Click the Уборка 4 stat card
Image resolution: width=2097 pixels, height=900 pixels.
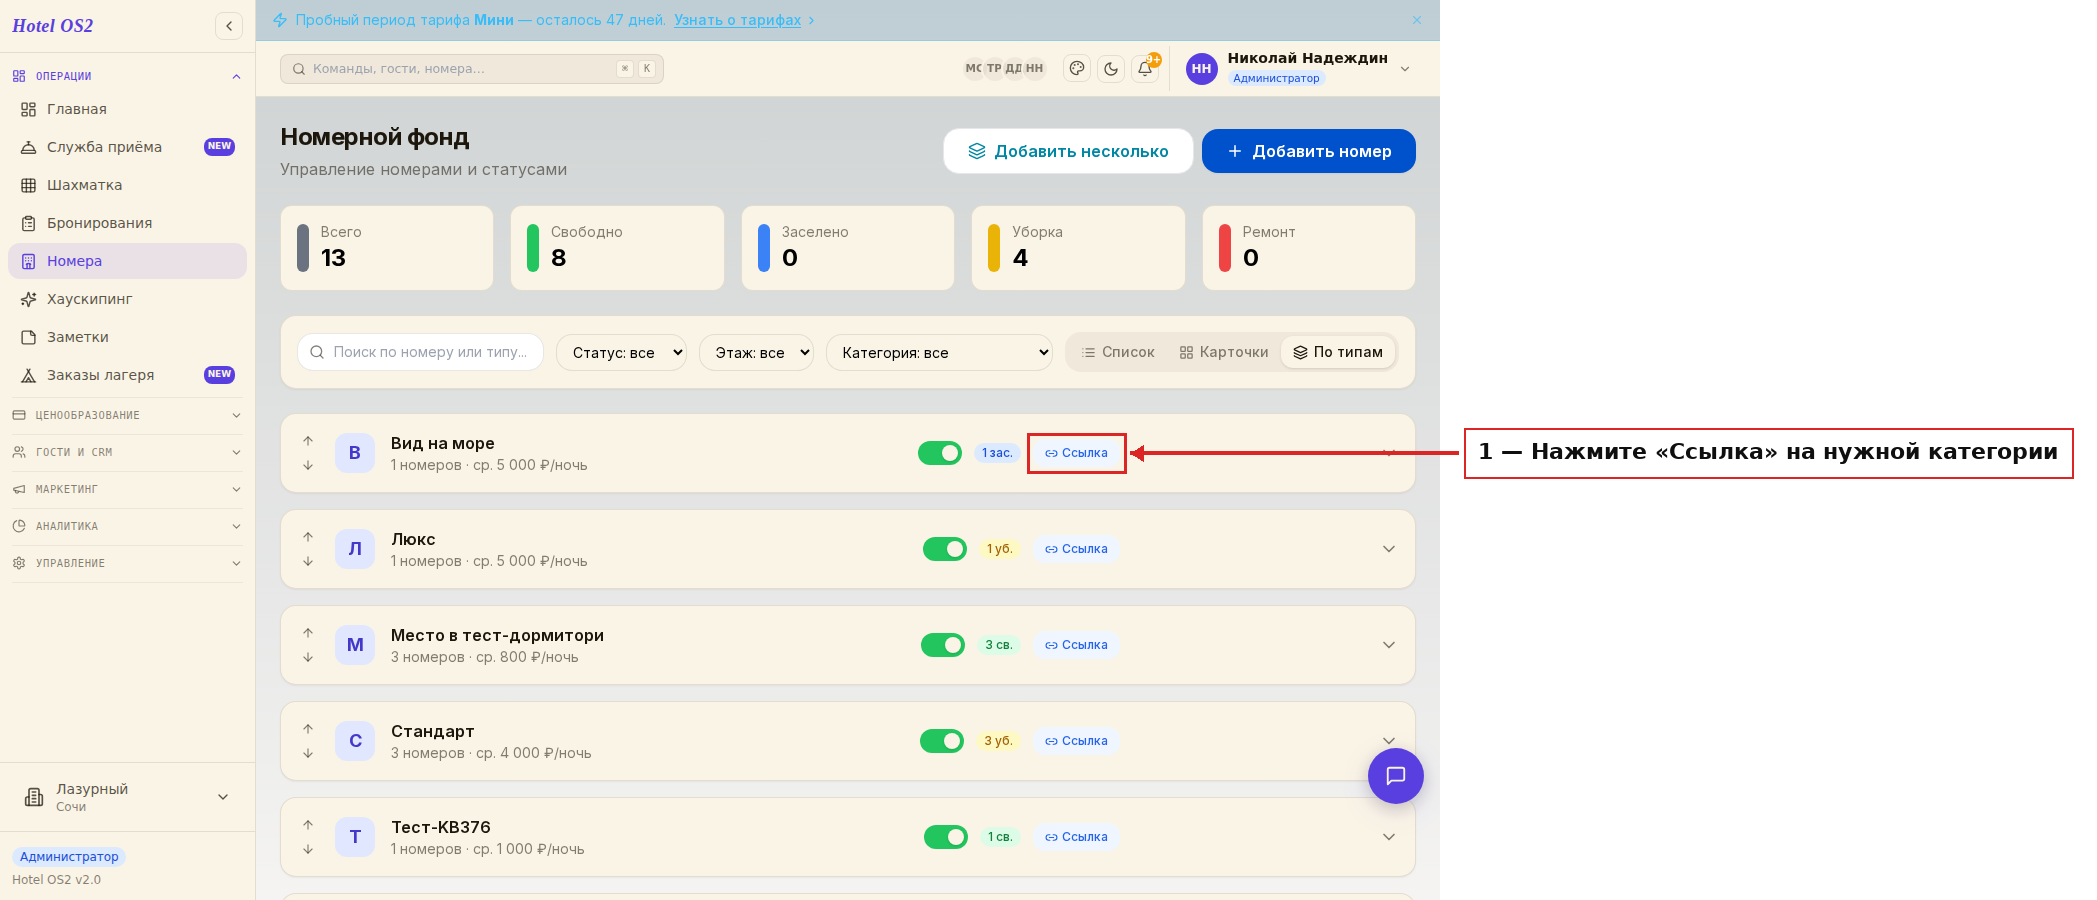1078,248
